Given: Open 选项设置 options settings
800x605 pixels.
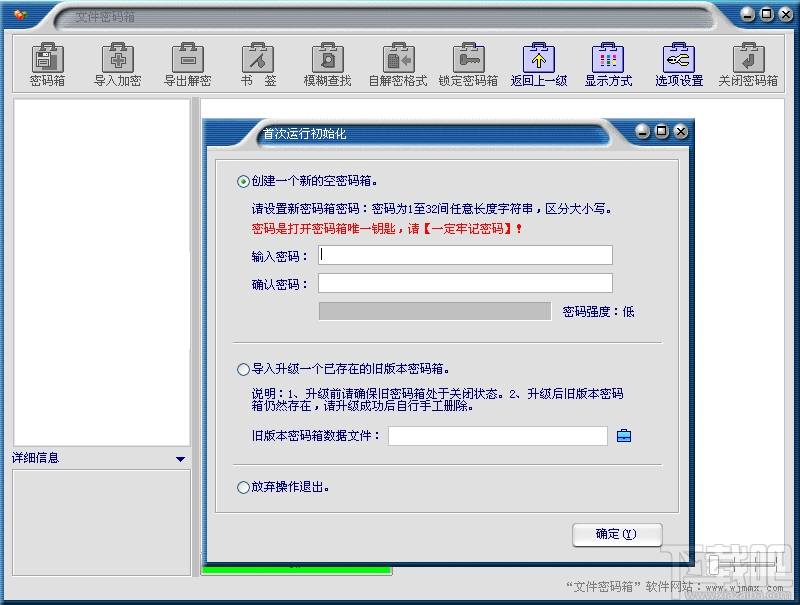Looking at the screenshot, I should pos(679,64).
